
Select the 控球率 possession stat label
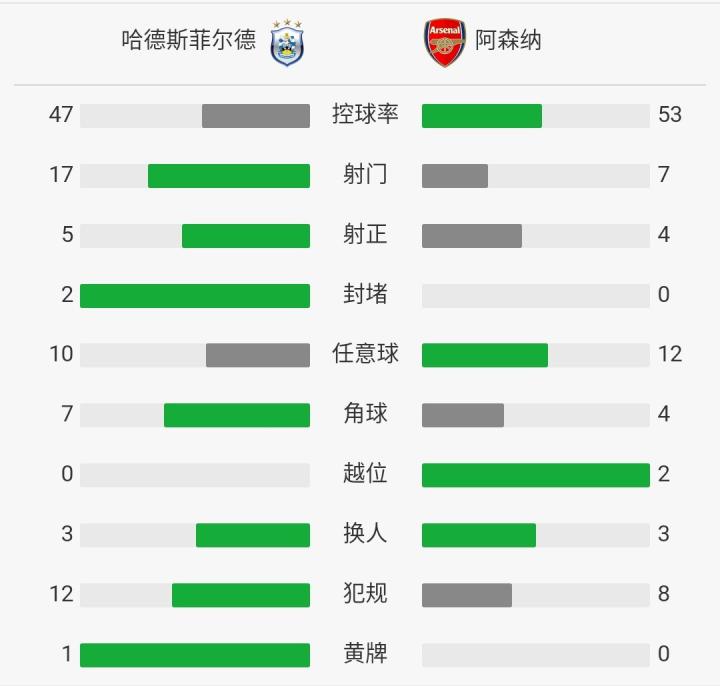(x=365, y=115)
